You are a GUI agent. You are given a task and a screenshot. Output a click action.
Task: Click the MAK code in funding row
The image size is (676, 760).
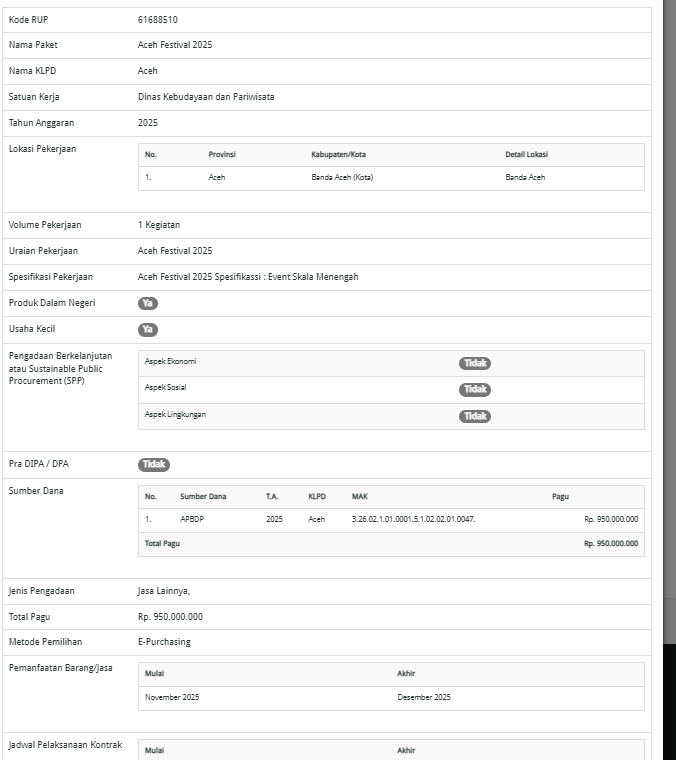point(413,519)
